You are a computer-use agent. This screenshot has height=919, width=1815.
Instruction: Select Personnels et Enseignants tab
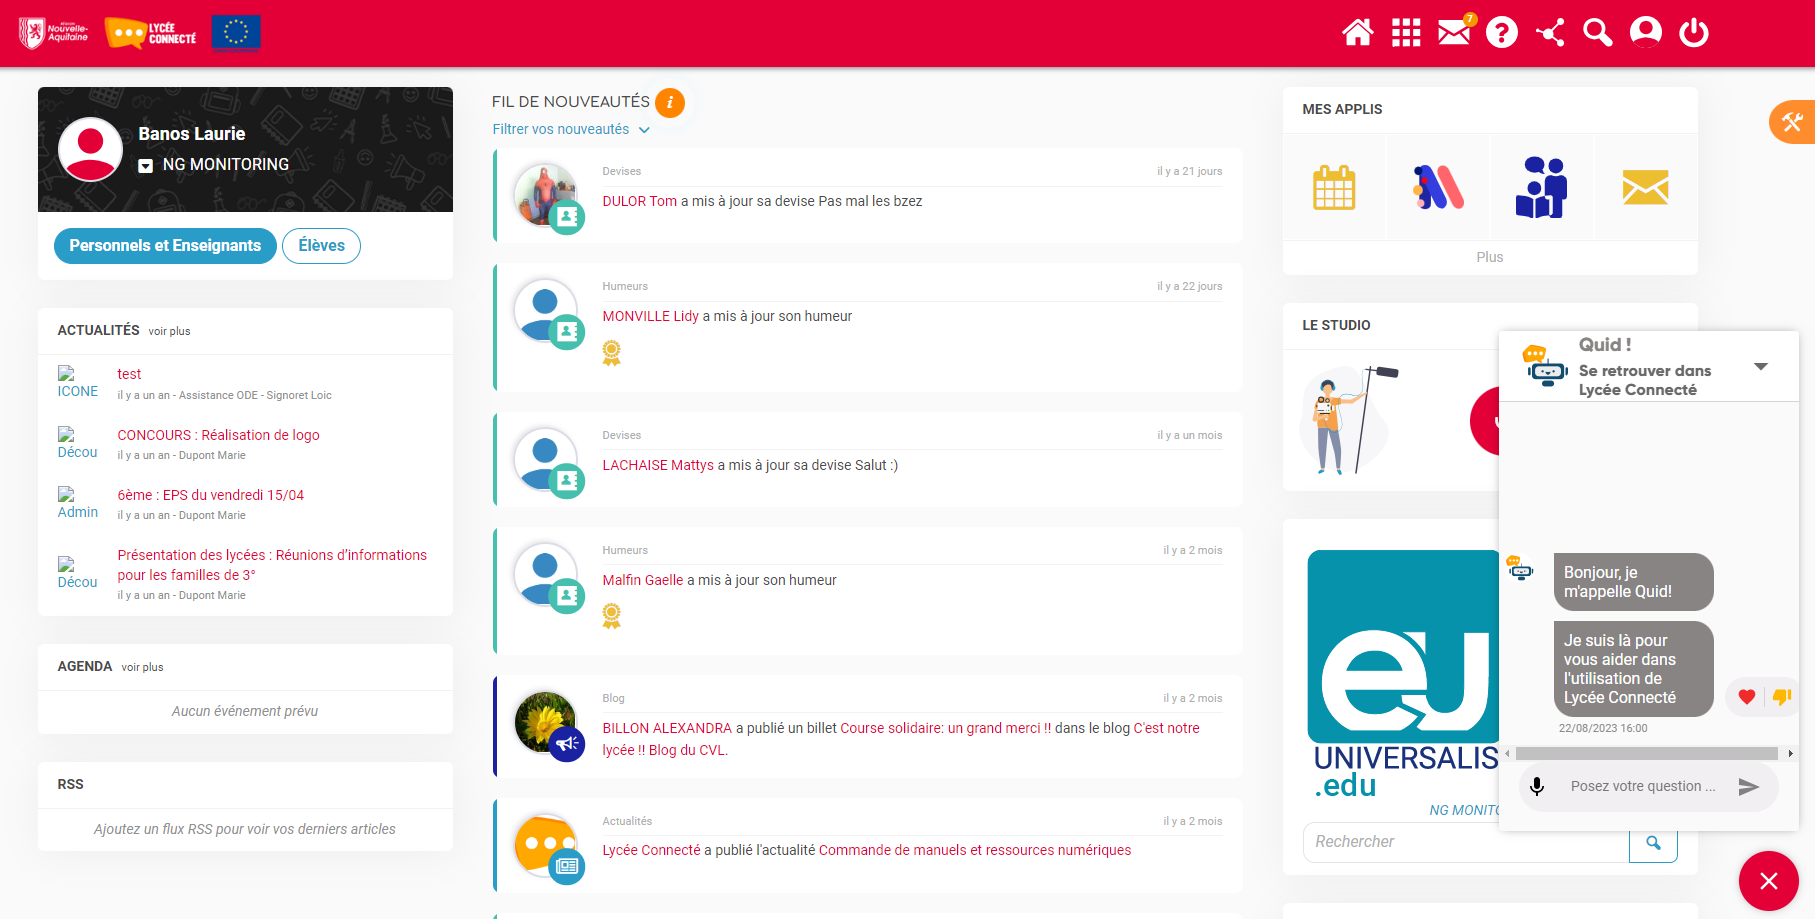point(165,246)
